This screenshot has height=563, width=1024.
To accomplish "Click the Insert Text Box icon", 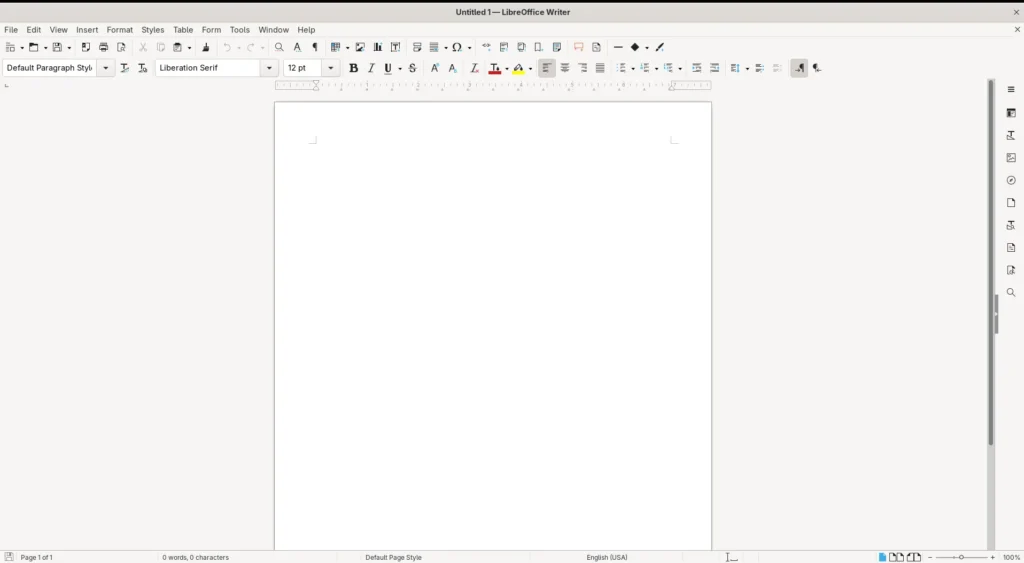I will (x=395, y=47).
